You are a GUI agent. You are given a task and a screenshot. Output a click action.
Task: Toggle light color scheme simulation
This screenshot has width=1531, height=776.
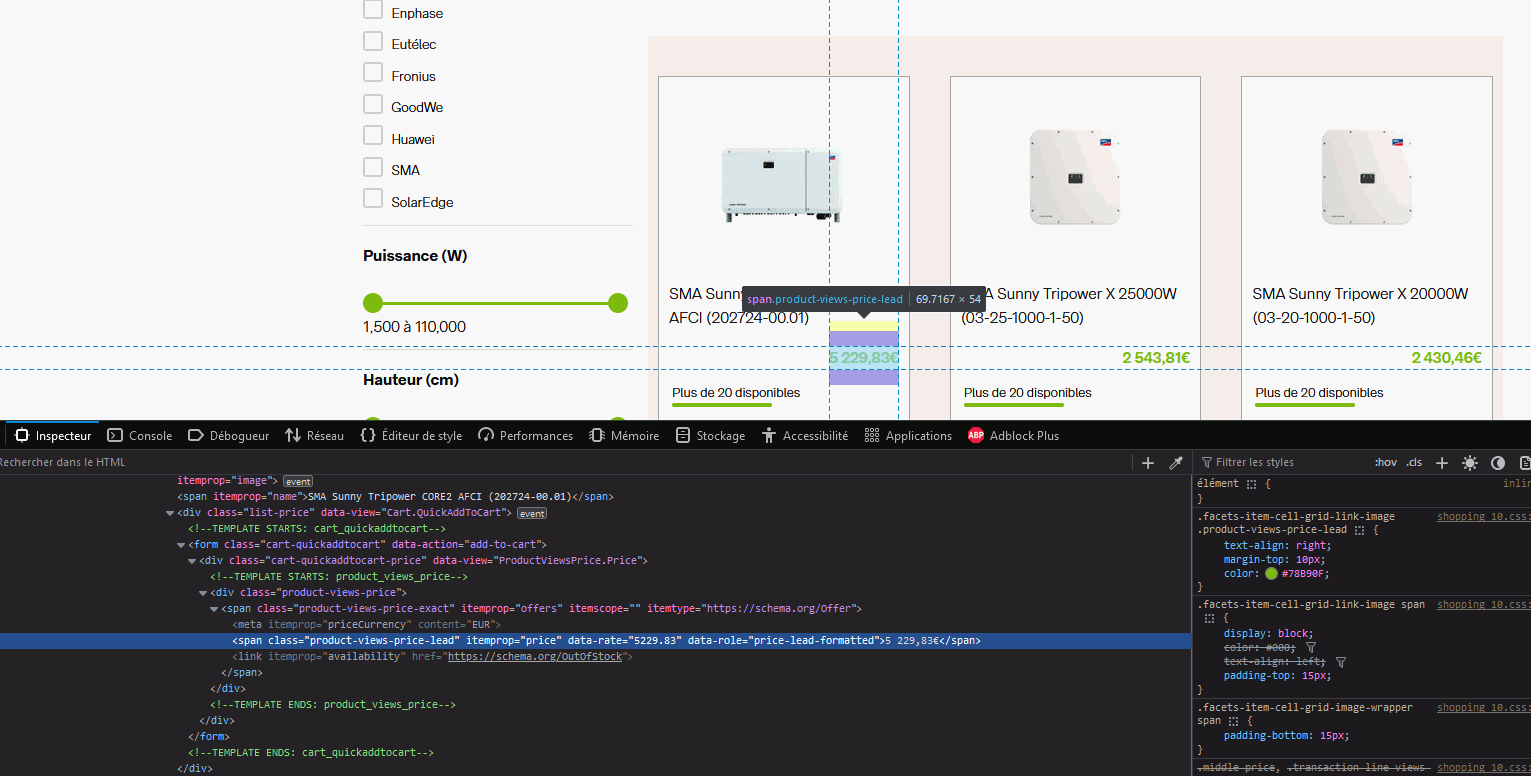click(1470, 463)
